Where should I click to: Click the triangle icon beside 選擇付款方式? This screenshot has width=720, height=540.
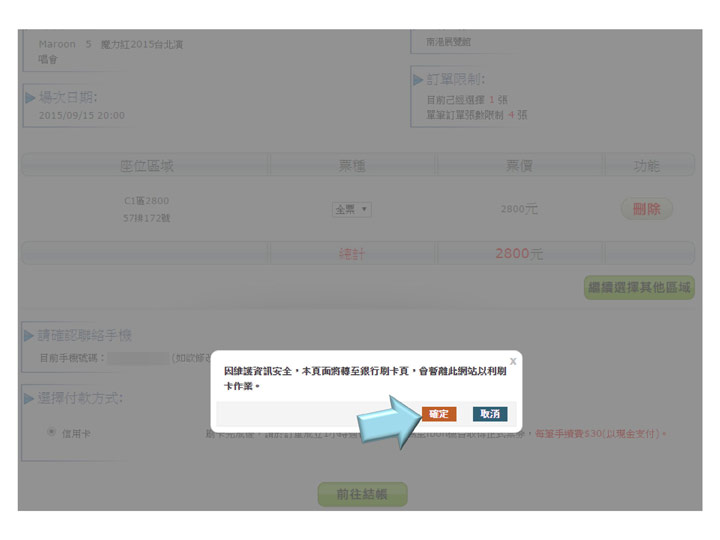[x=30, y=399]
